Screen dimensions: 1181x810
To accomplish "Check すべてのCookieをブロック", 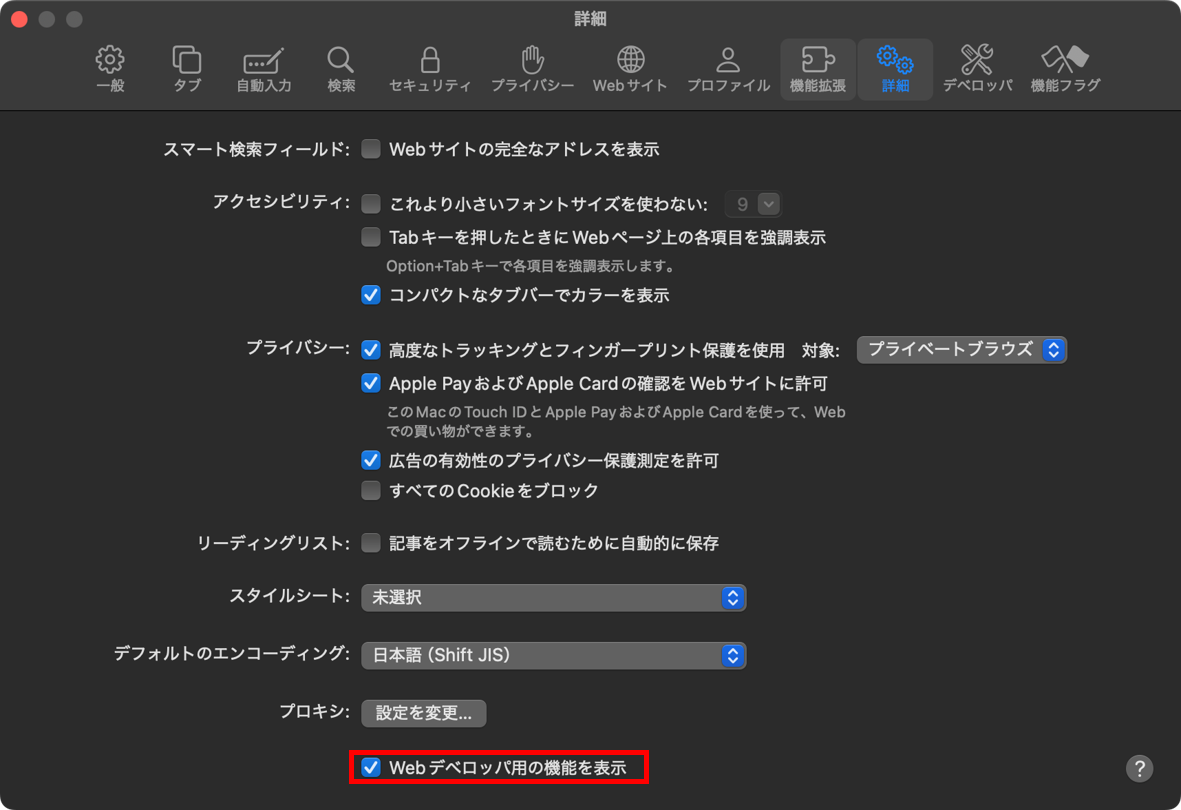I will coord(371,491).
